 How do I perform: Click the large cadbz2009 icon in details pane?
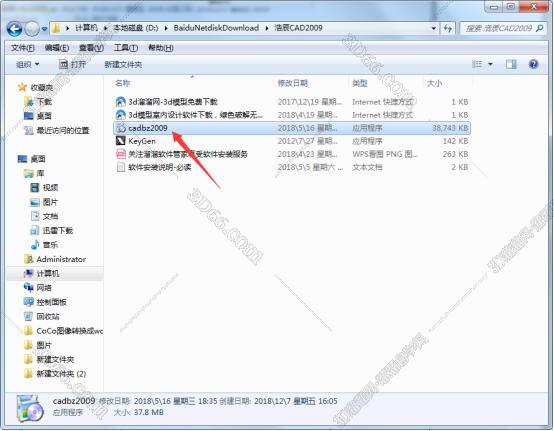pyautogui.click(x=30, y=408)
